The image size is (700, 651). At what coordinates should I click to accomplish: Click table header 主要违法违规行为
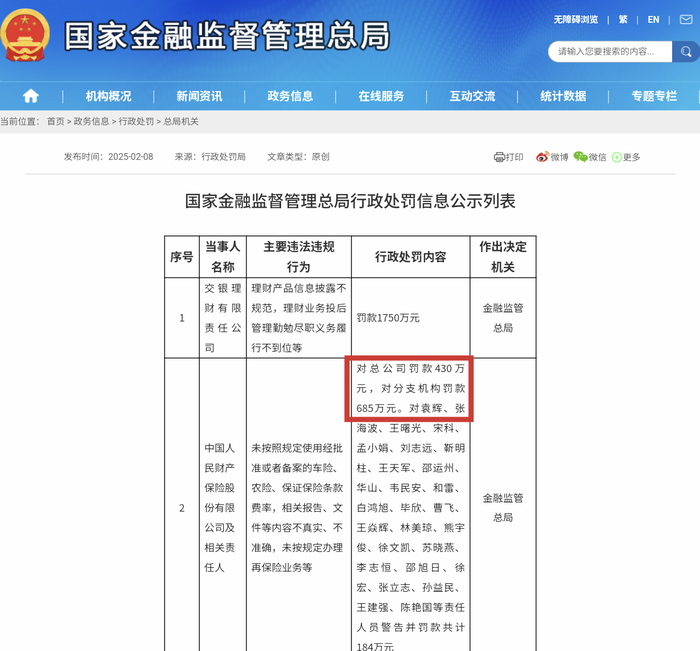(299, 257)
